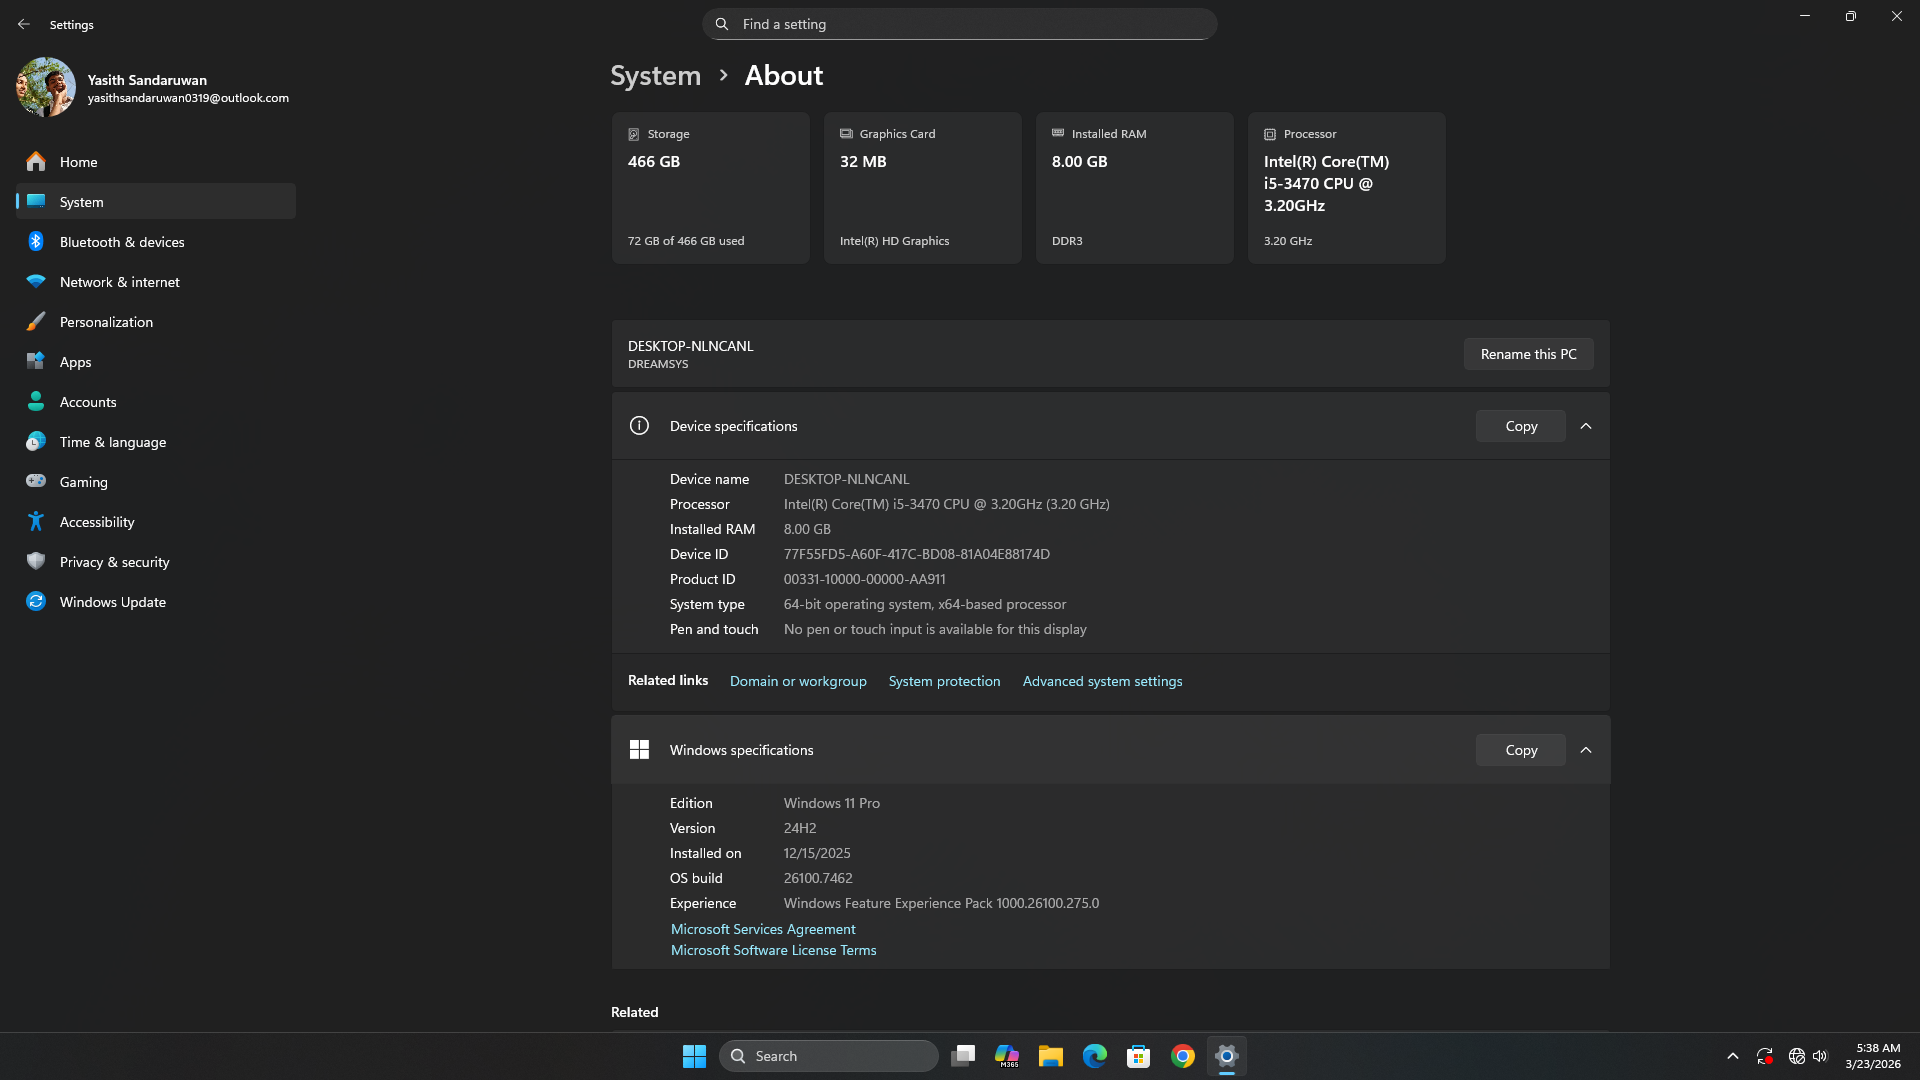Collapse the Device specifications section

(1586, 425)
